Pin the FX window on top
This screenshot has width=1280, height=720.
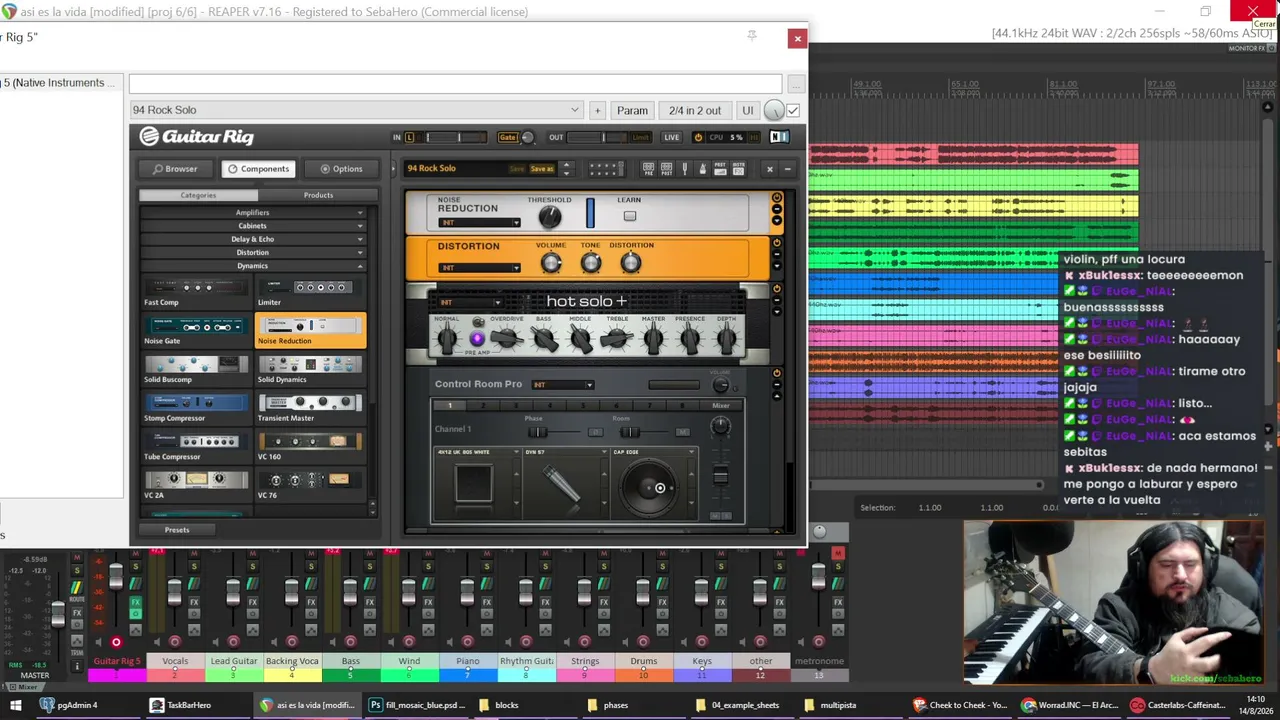click(752, 36)
